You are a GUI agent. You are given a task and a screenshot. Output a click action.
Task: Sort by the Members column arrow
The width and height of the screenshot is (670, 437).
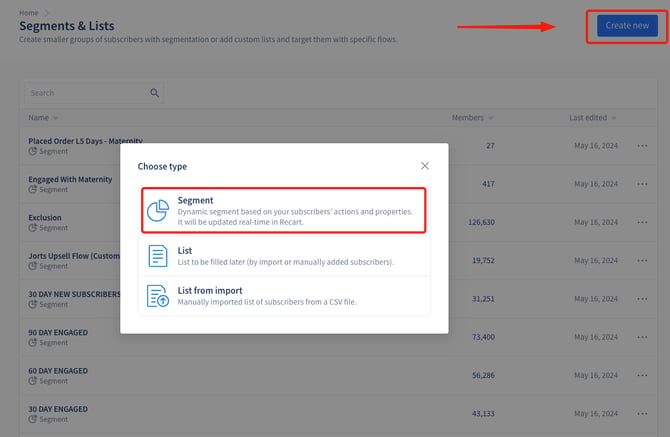pyautogui.click(x=491, y=118)
